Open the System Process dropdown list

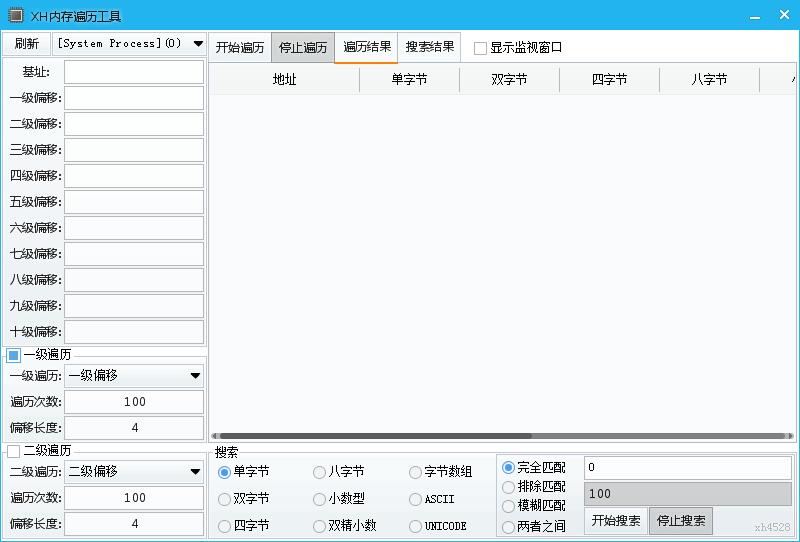197,44
